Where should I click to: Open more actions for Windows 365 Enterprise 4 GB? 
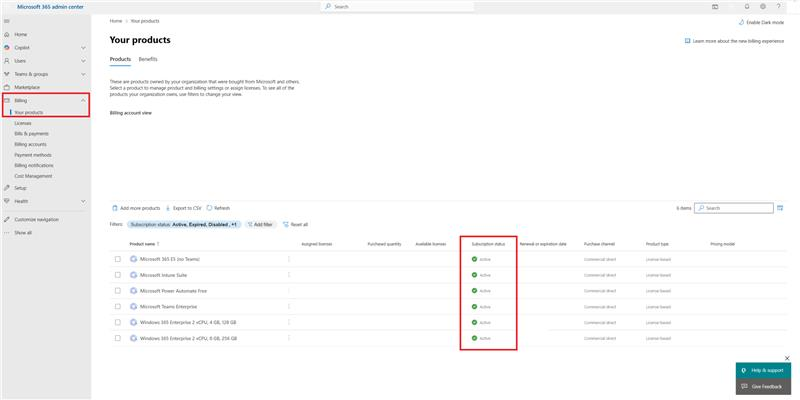point(289,322)
